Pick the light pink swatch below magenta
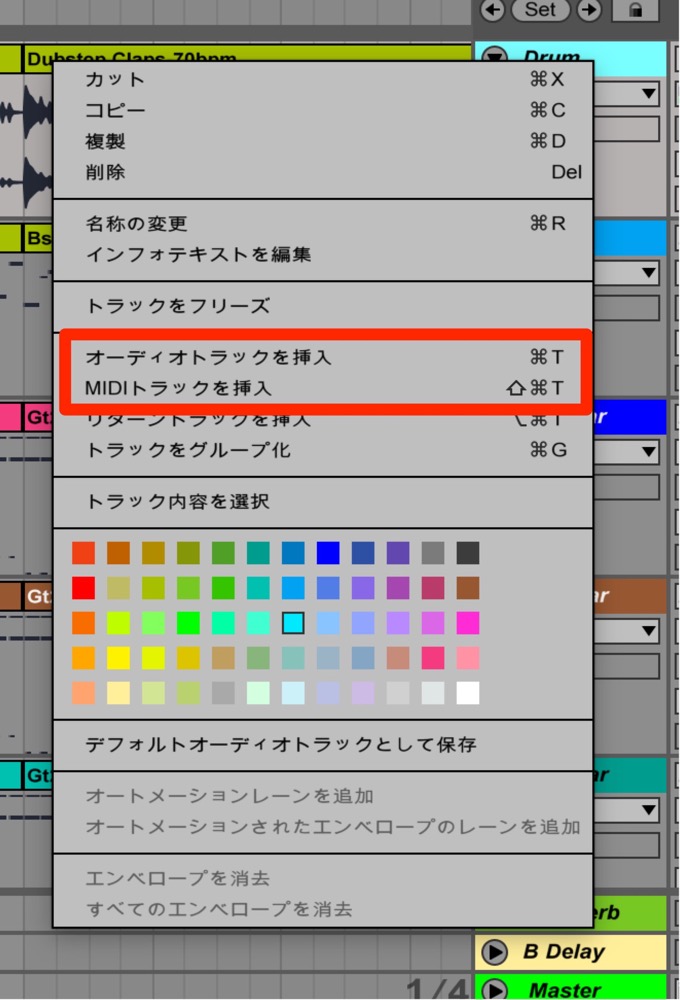680x1000 pixels. point(468,658)
